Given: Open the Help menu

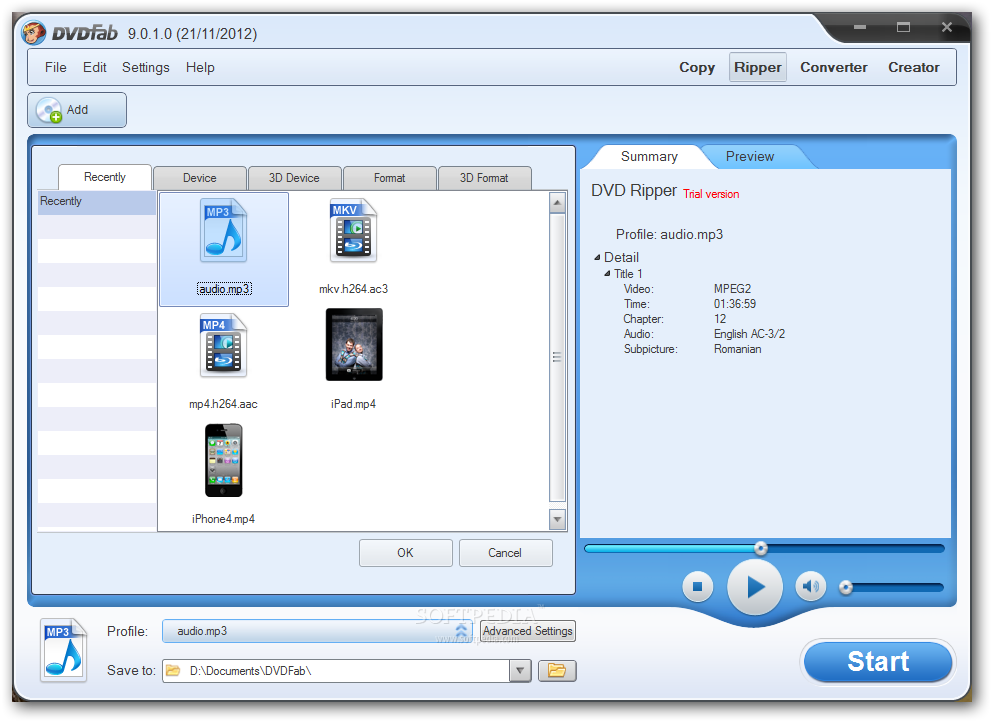Looking at the screenshot, I should pos(200,68).
